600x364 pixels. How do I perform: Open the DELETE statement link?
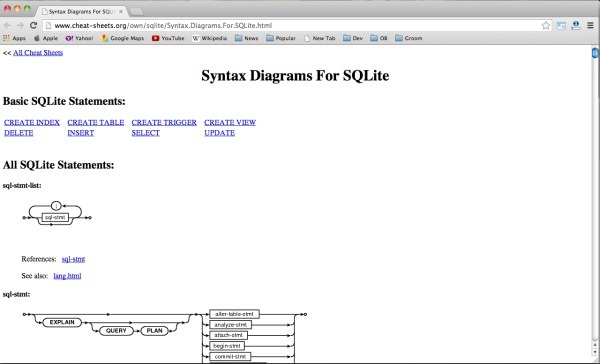click(18, 133)
